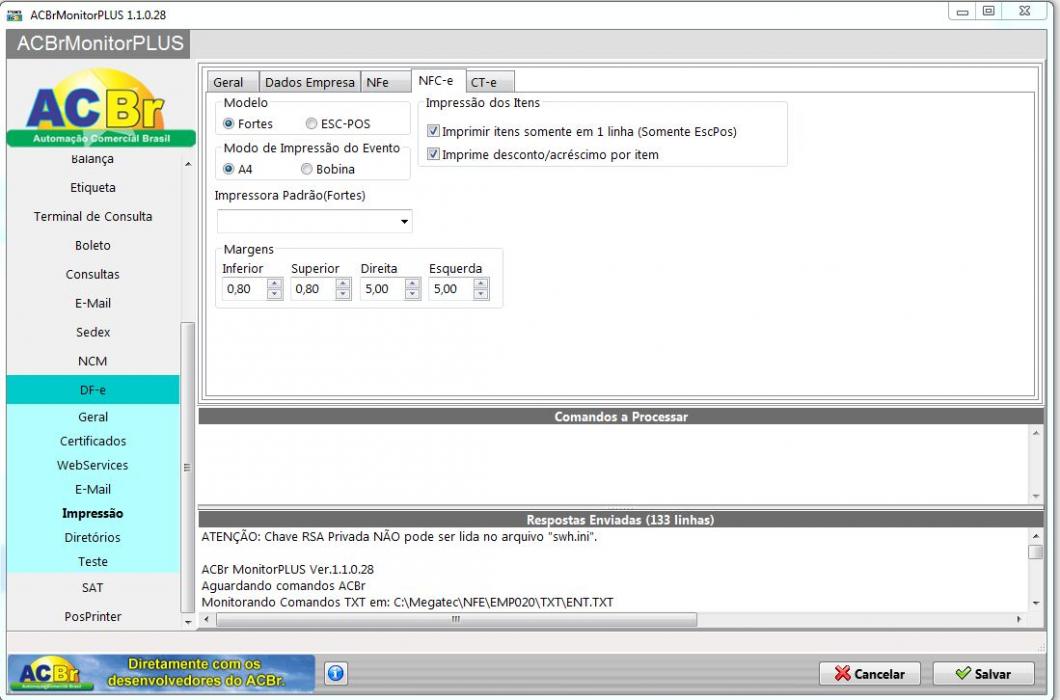The image size is (1060, 700).
Task: Click the horizontal scrollbar thumb in responses
Action: (456, 619)
